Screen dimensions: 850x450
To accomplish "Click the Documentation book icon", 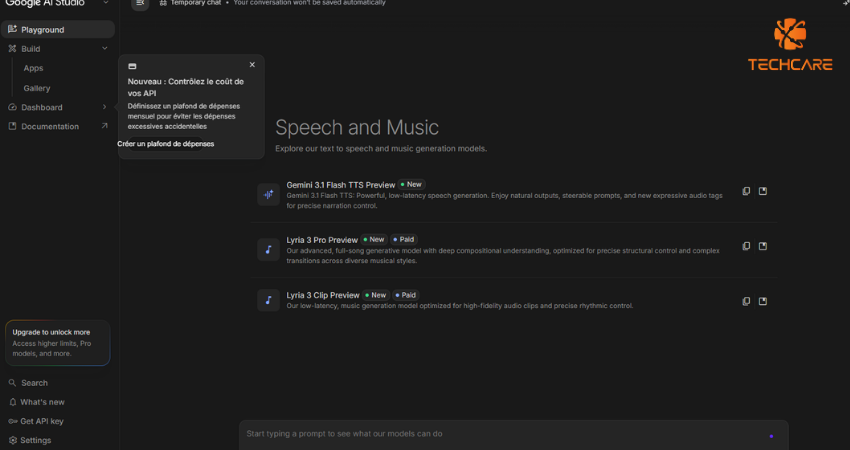I will [12, 126].
